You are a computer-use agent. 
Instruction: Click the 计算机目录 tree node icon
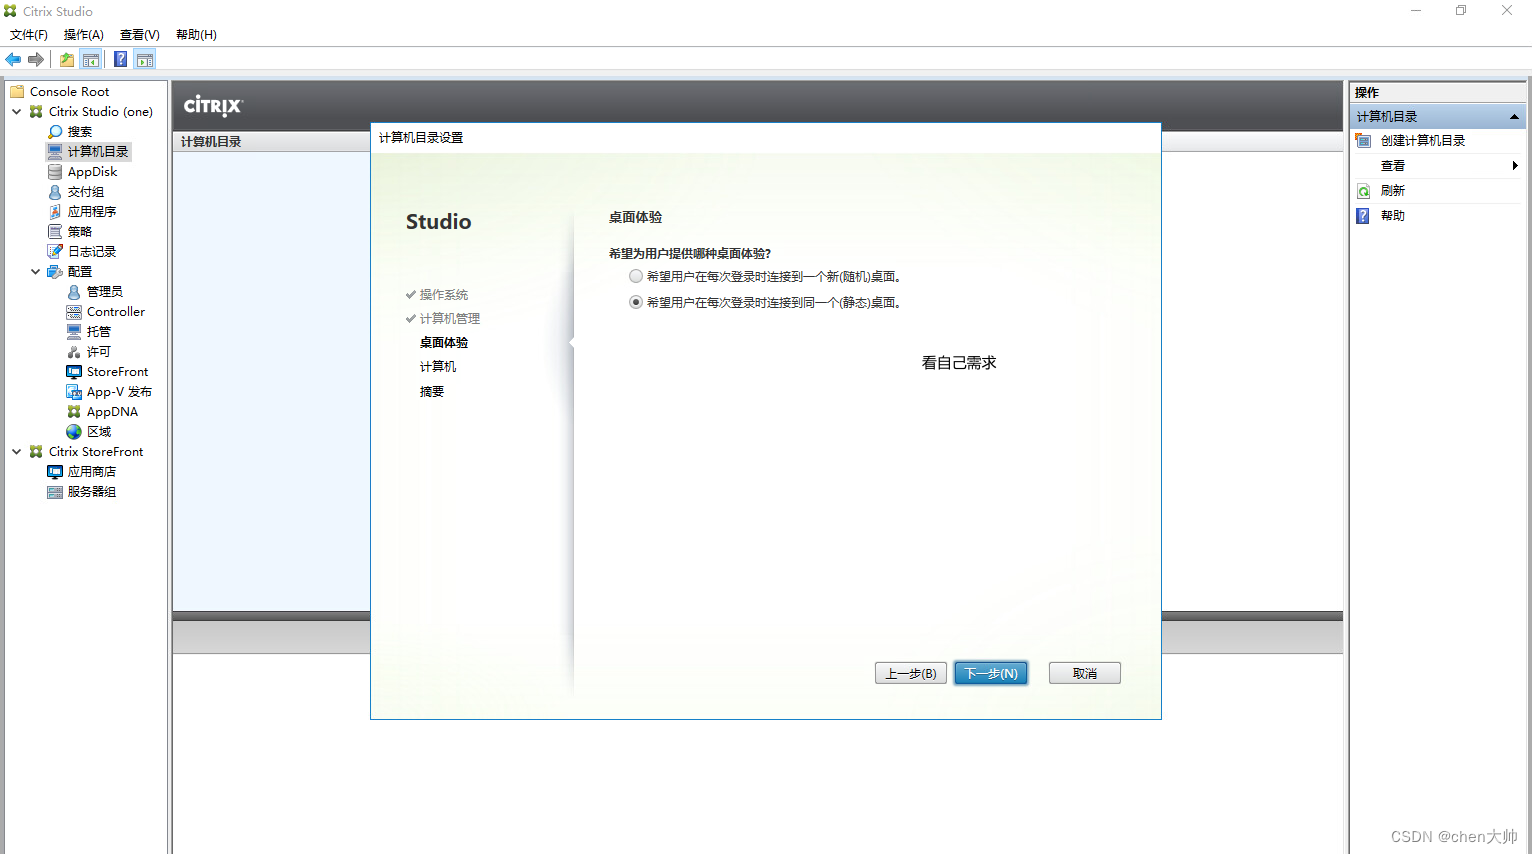55,151
